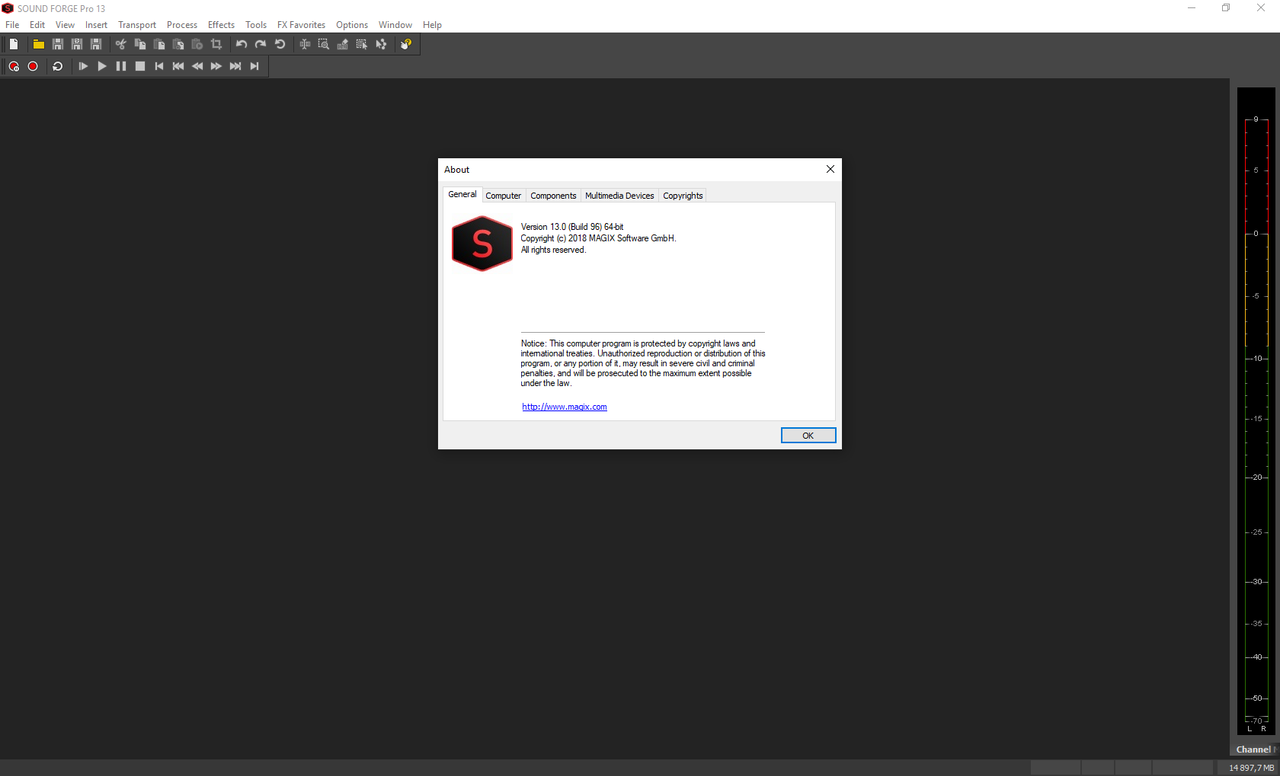The width and height of the screenshot is (1280, 776).
Task: Open the Edit menu
Action: coord(37,25)
